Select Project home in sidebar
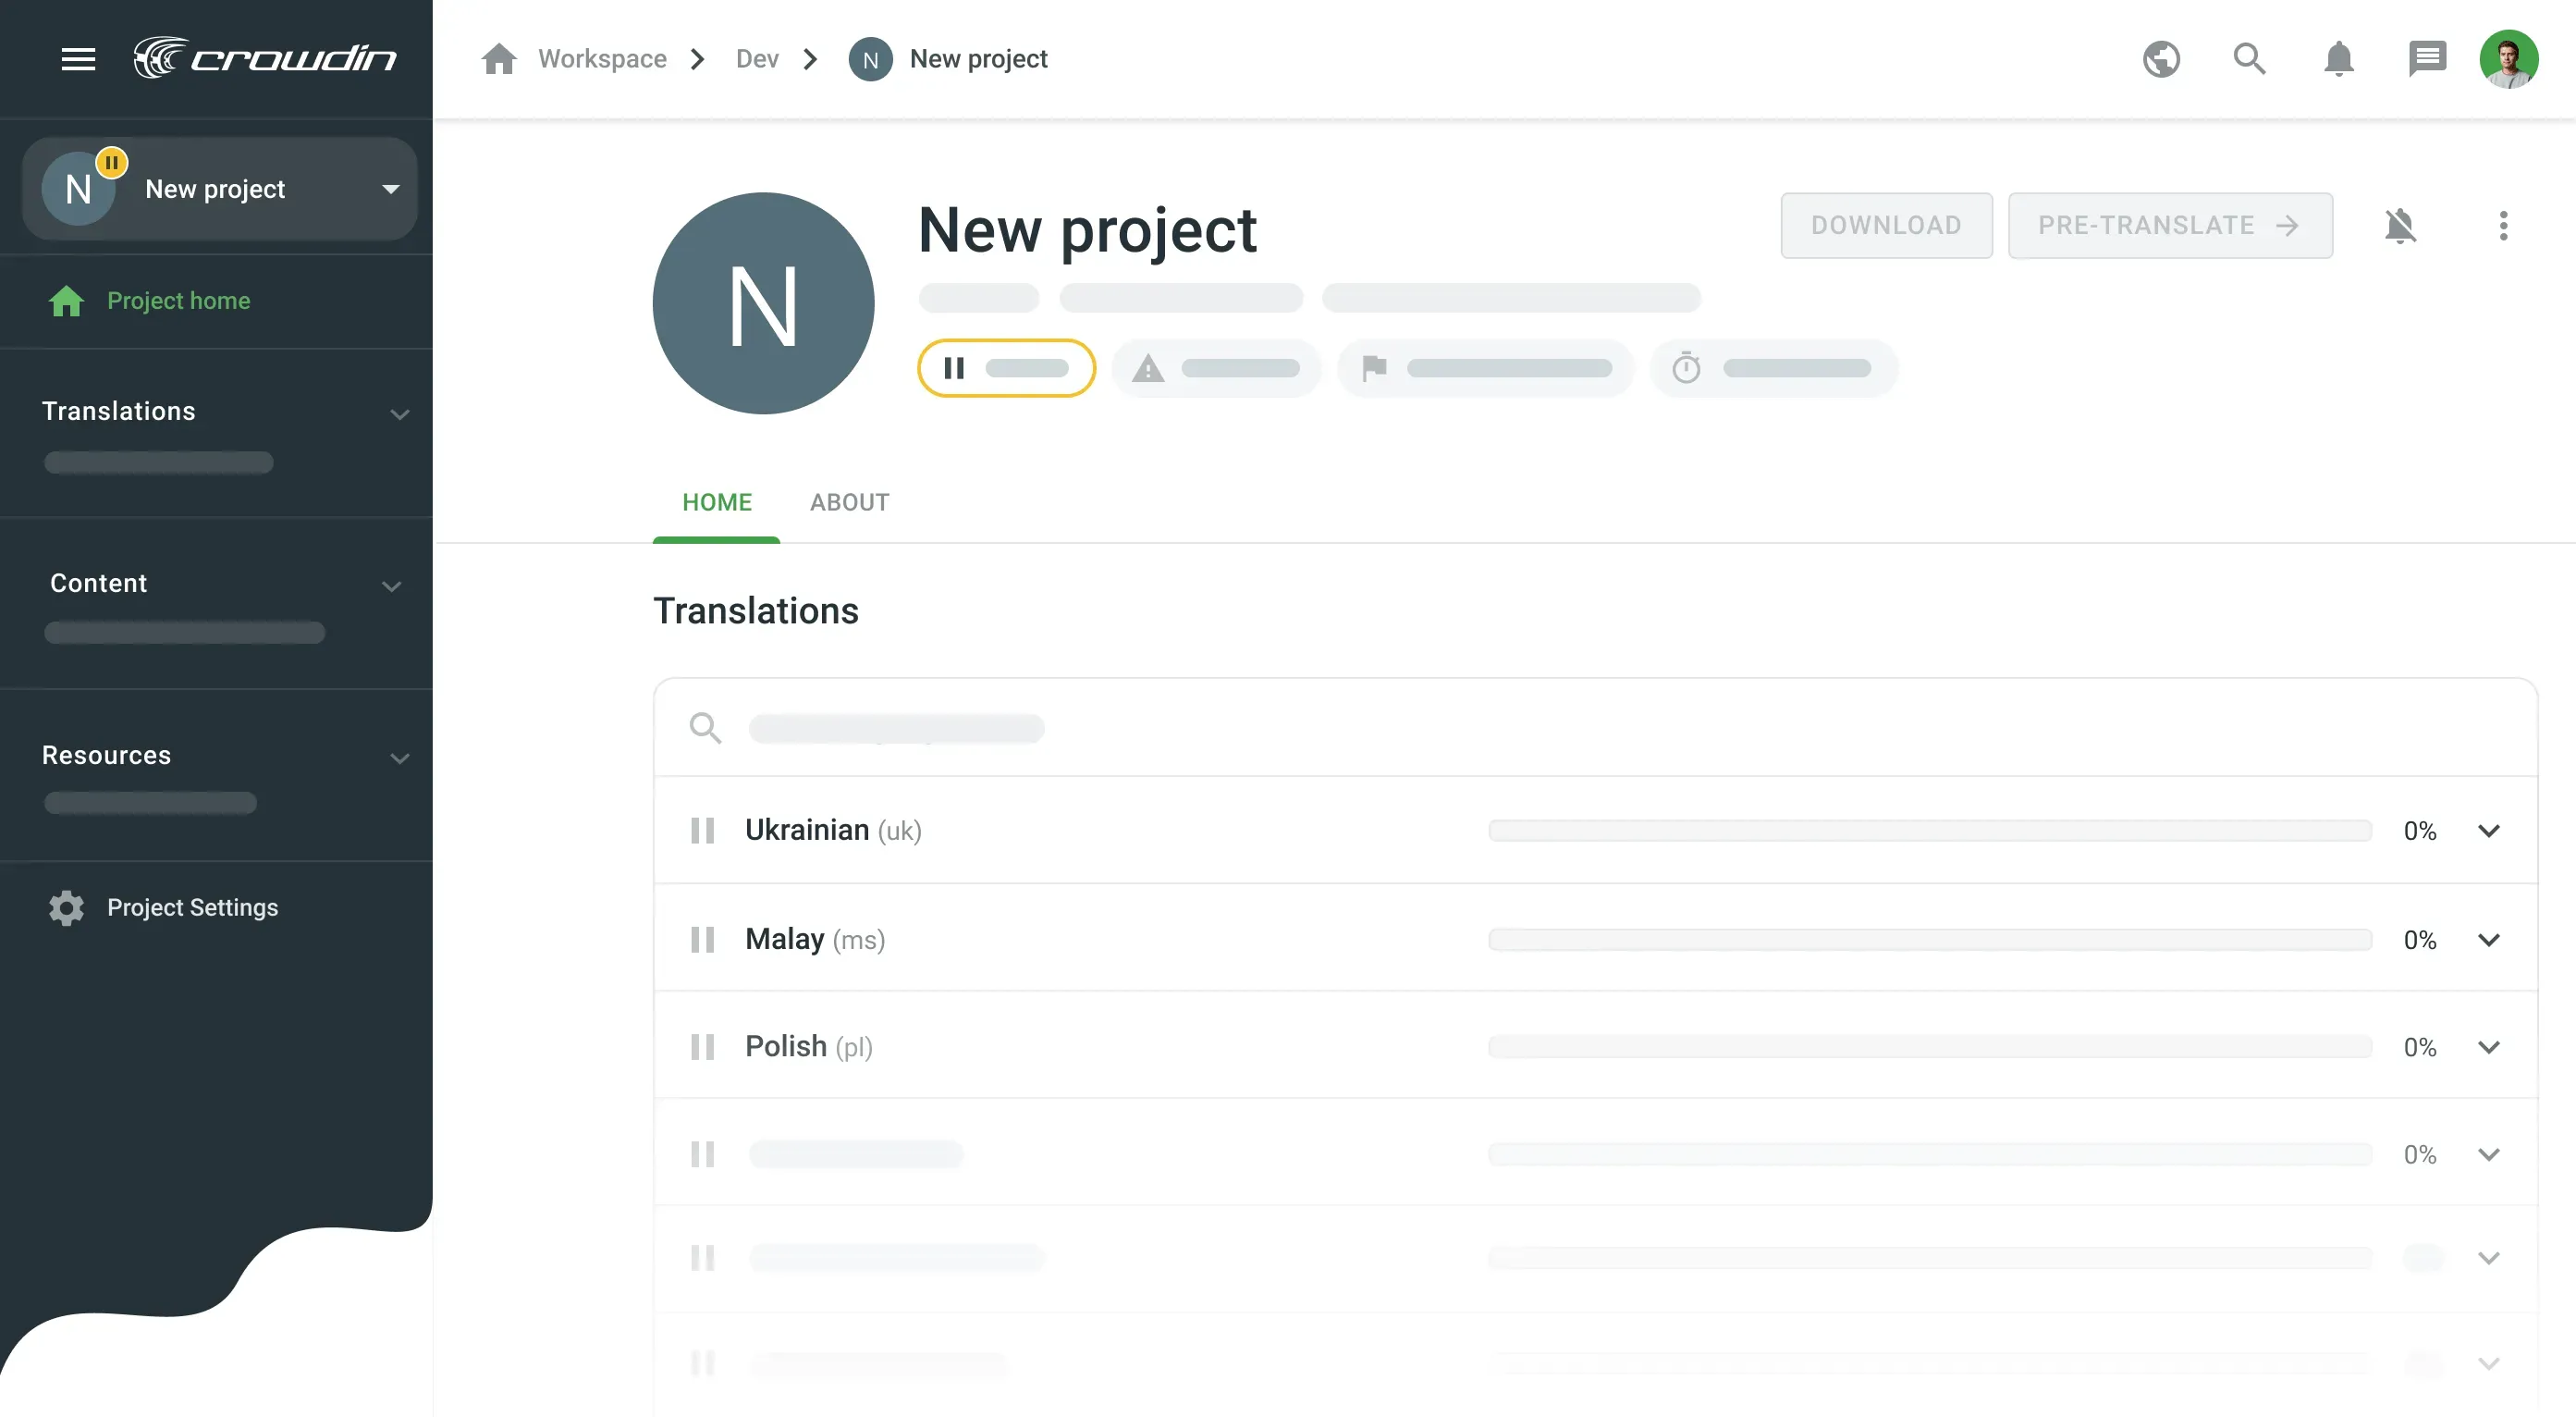Viewport: 2576px width, 1417px height. [178, 301]
